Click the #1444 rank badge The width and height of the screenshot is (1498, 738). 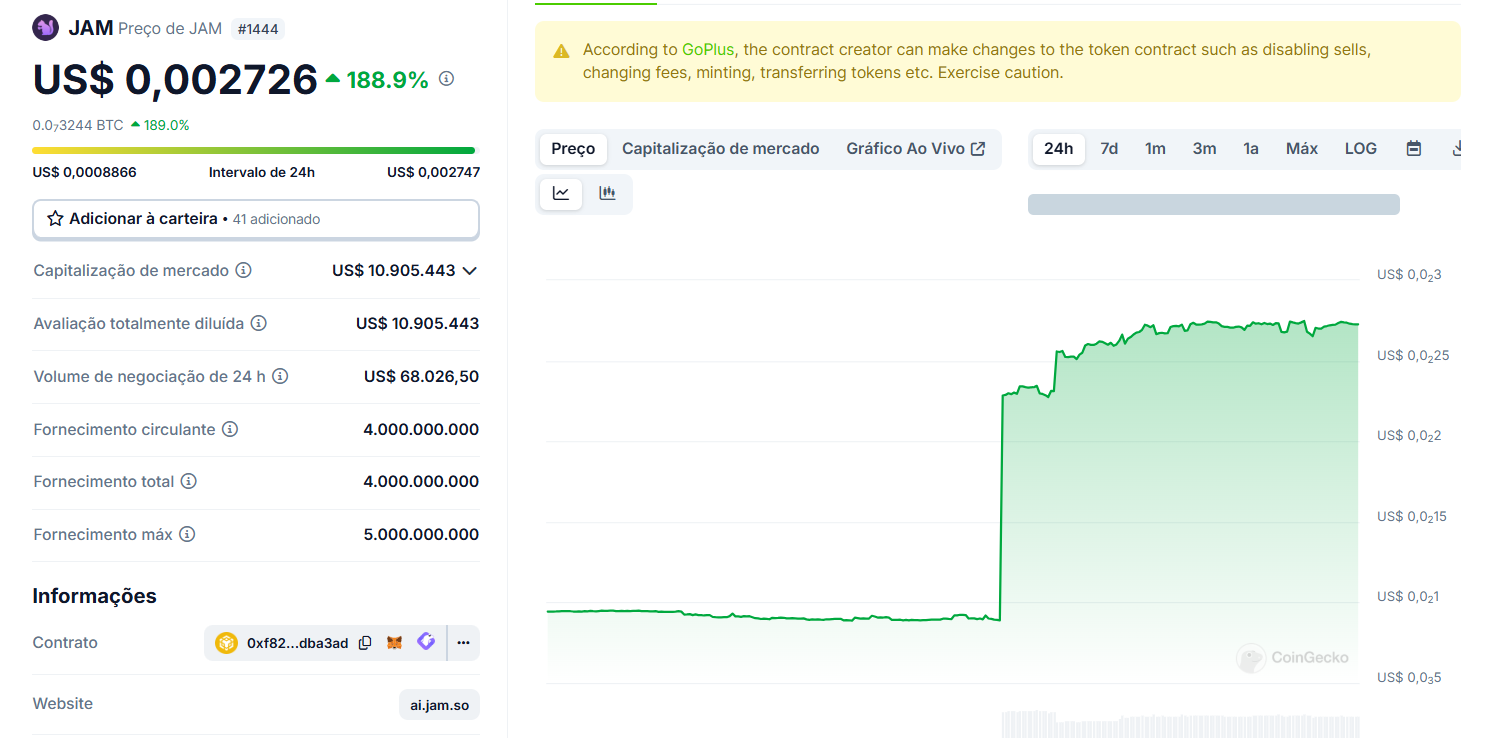point(258,29)
